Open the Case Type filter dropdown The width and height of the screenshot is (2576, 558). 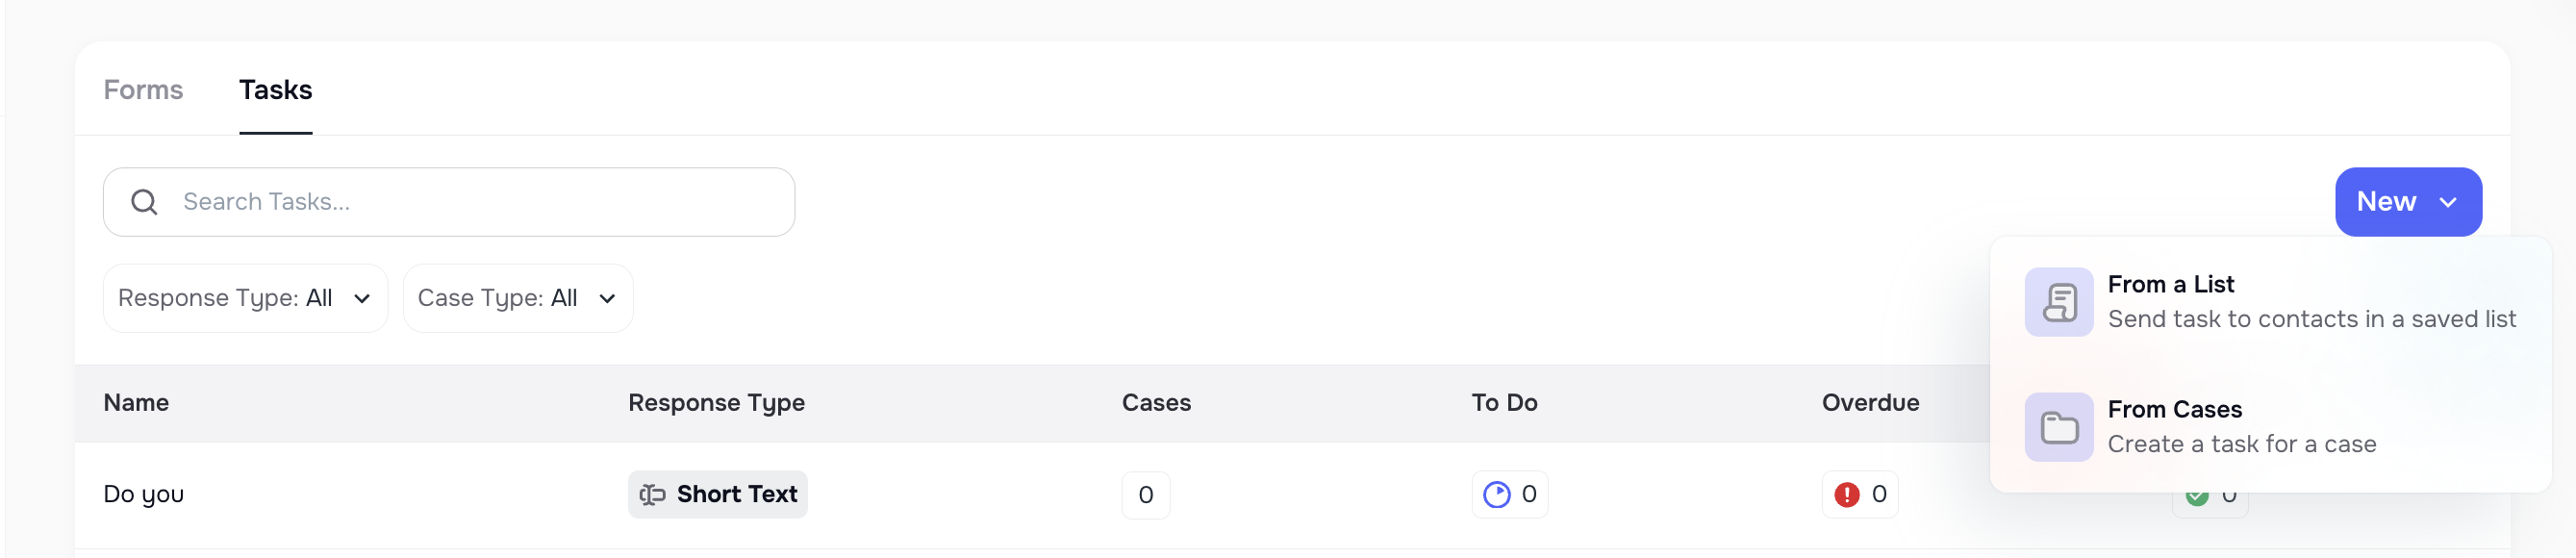coord(517,297)
